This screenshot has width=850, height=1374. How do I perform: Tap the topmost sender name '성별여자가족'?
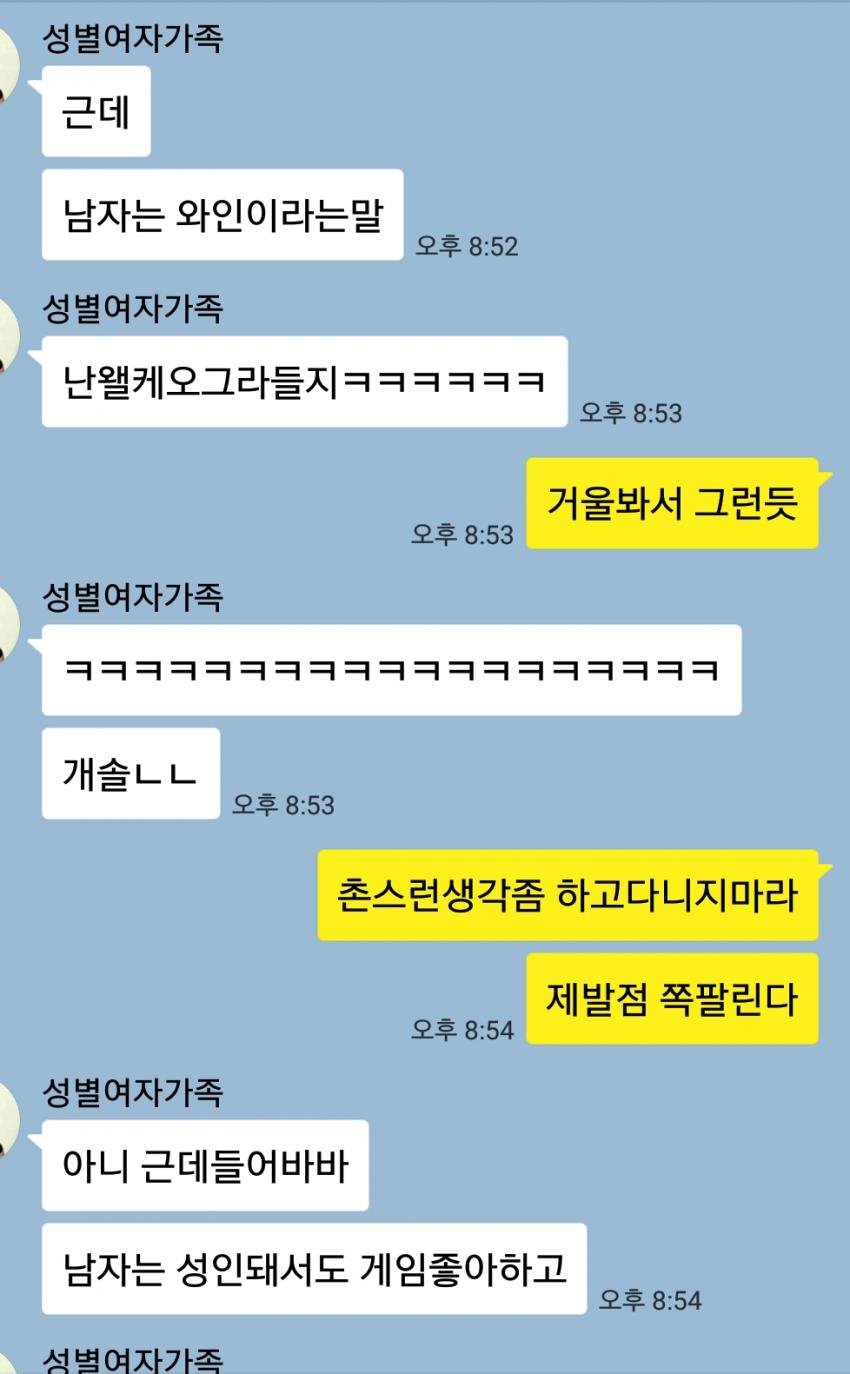click(x=132, y=38)
